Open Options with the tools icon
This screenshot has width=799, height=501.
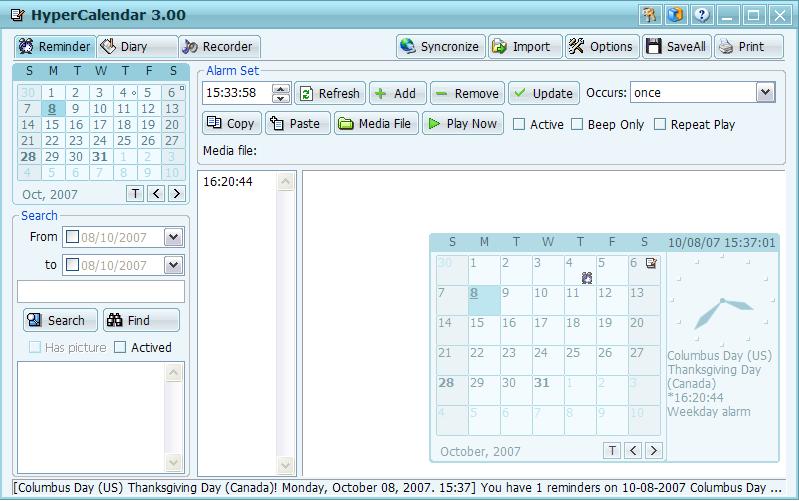(601, 46)
